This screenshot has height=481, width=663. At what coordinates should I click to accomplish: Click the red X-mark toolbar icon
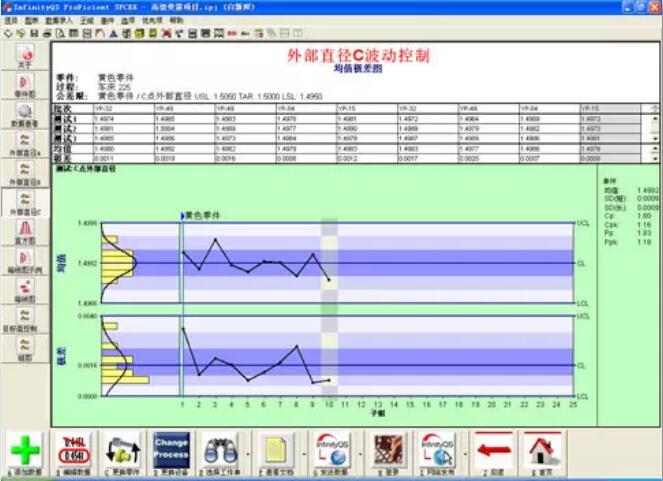[166, 33]
